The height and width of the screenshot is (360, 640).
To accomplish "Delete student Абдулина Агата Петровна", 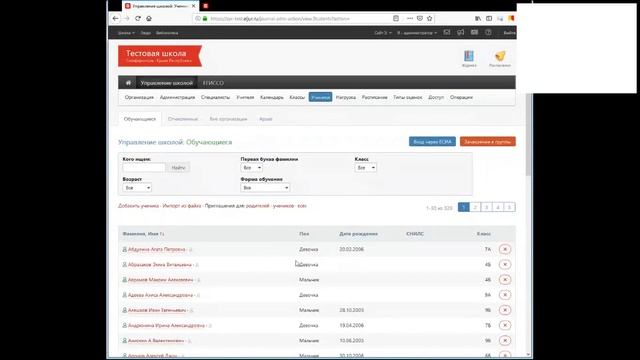I will pos(505,249).
